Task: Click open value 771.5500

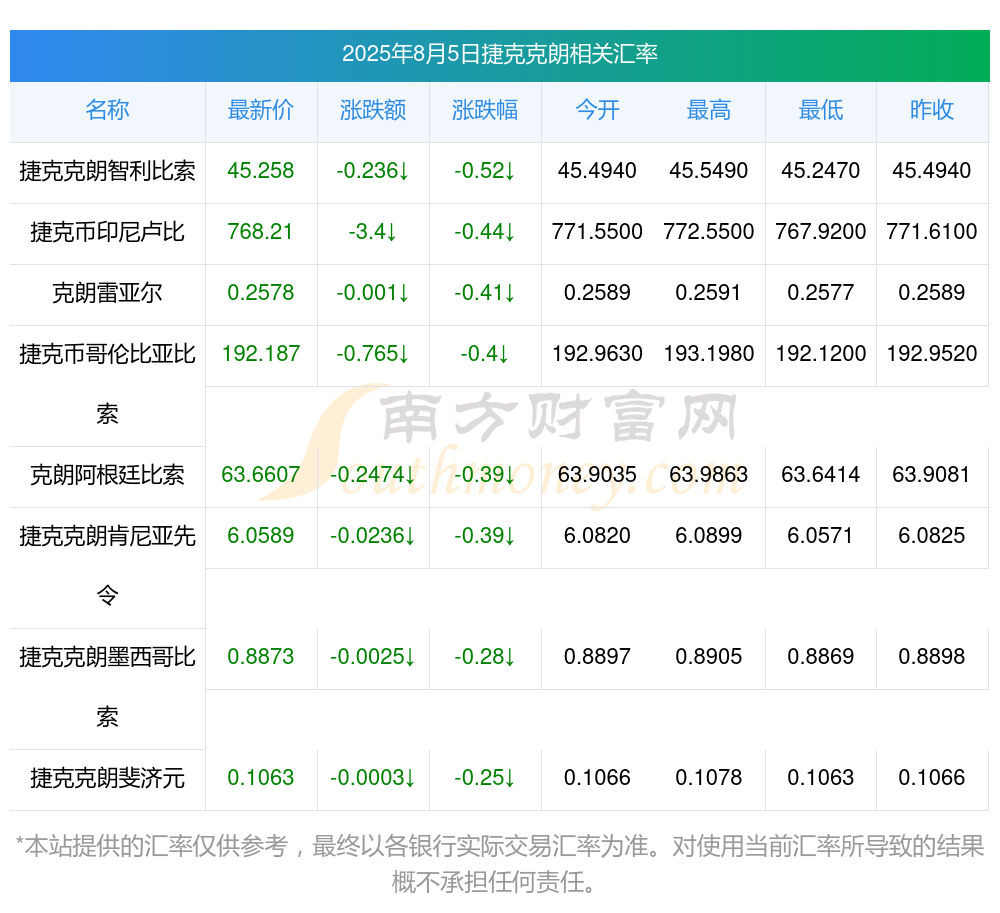Action: tap(597, 231)
